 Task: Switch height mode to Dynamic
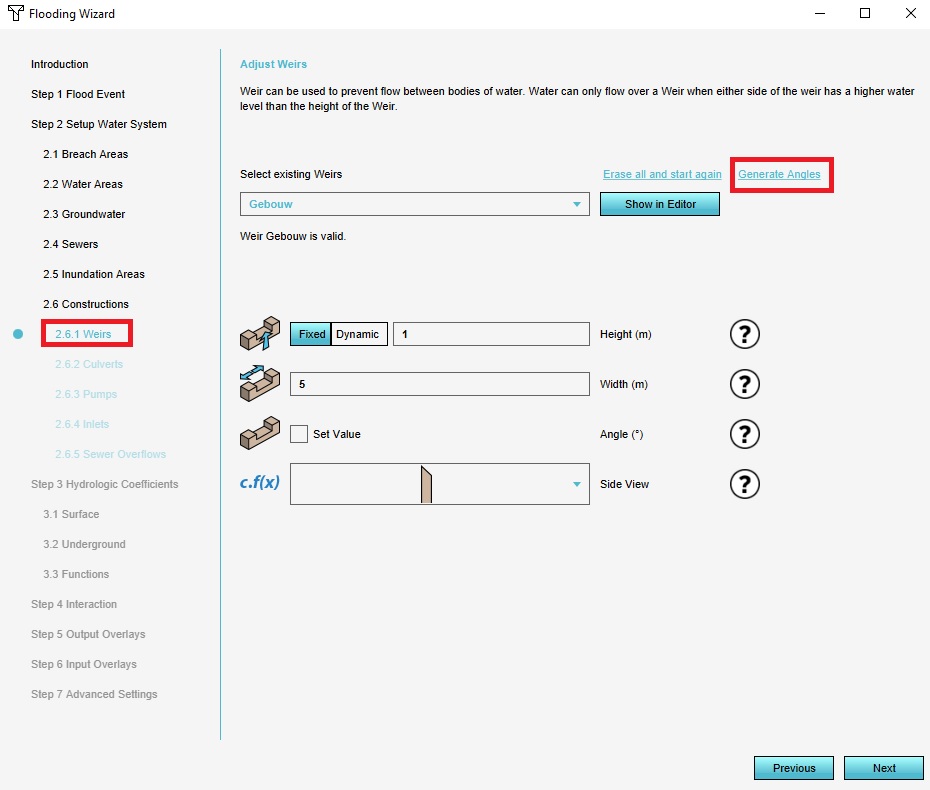click(x=358, y=334)
